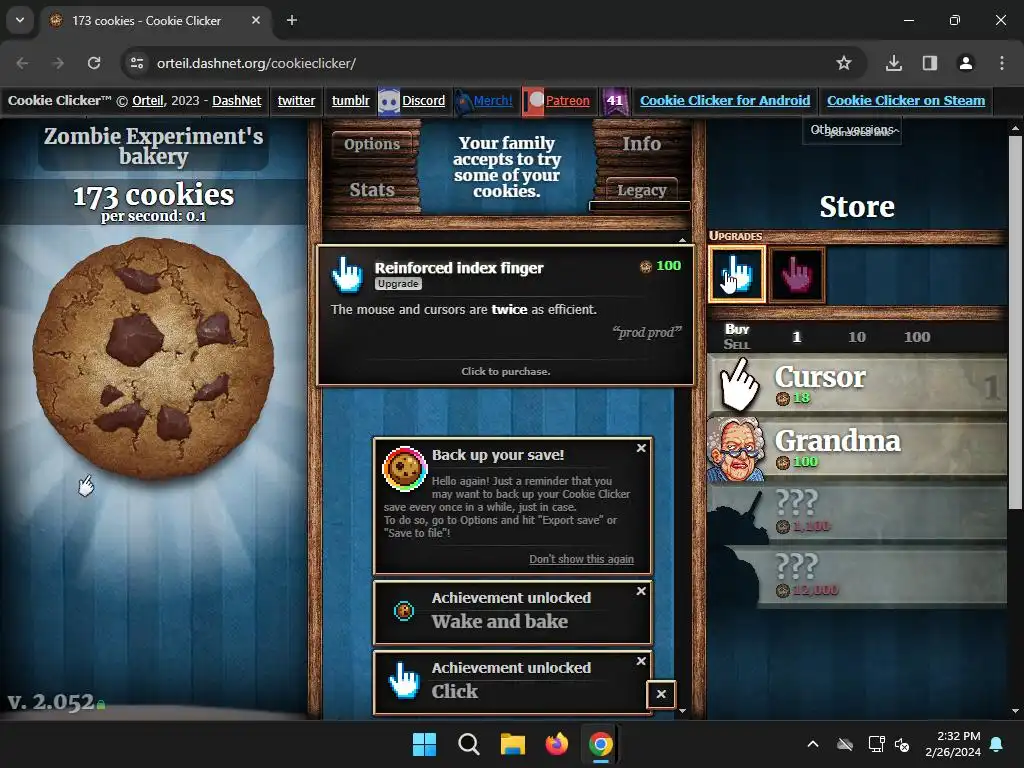Open the Chrome three-dot menu
Viewport: 1024px width, 768px height.
[1002, 63]
